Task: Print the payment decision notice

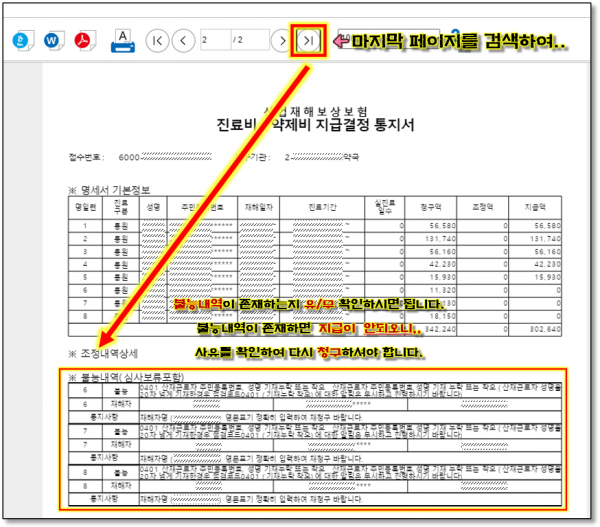Action: (x=122, y=41)
